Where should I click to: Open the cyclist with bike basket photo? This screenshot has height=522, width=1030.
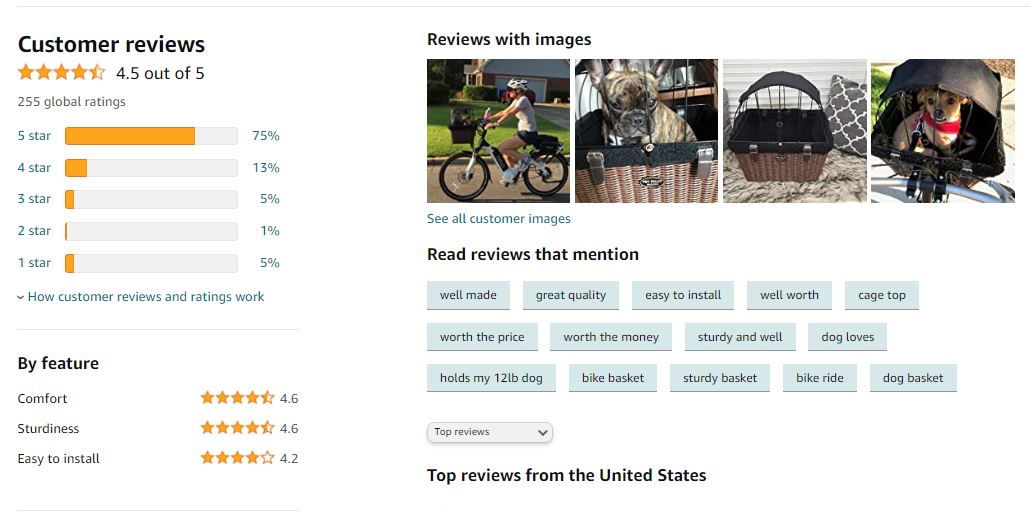click(498, 131)
